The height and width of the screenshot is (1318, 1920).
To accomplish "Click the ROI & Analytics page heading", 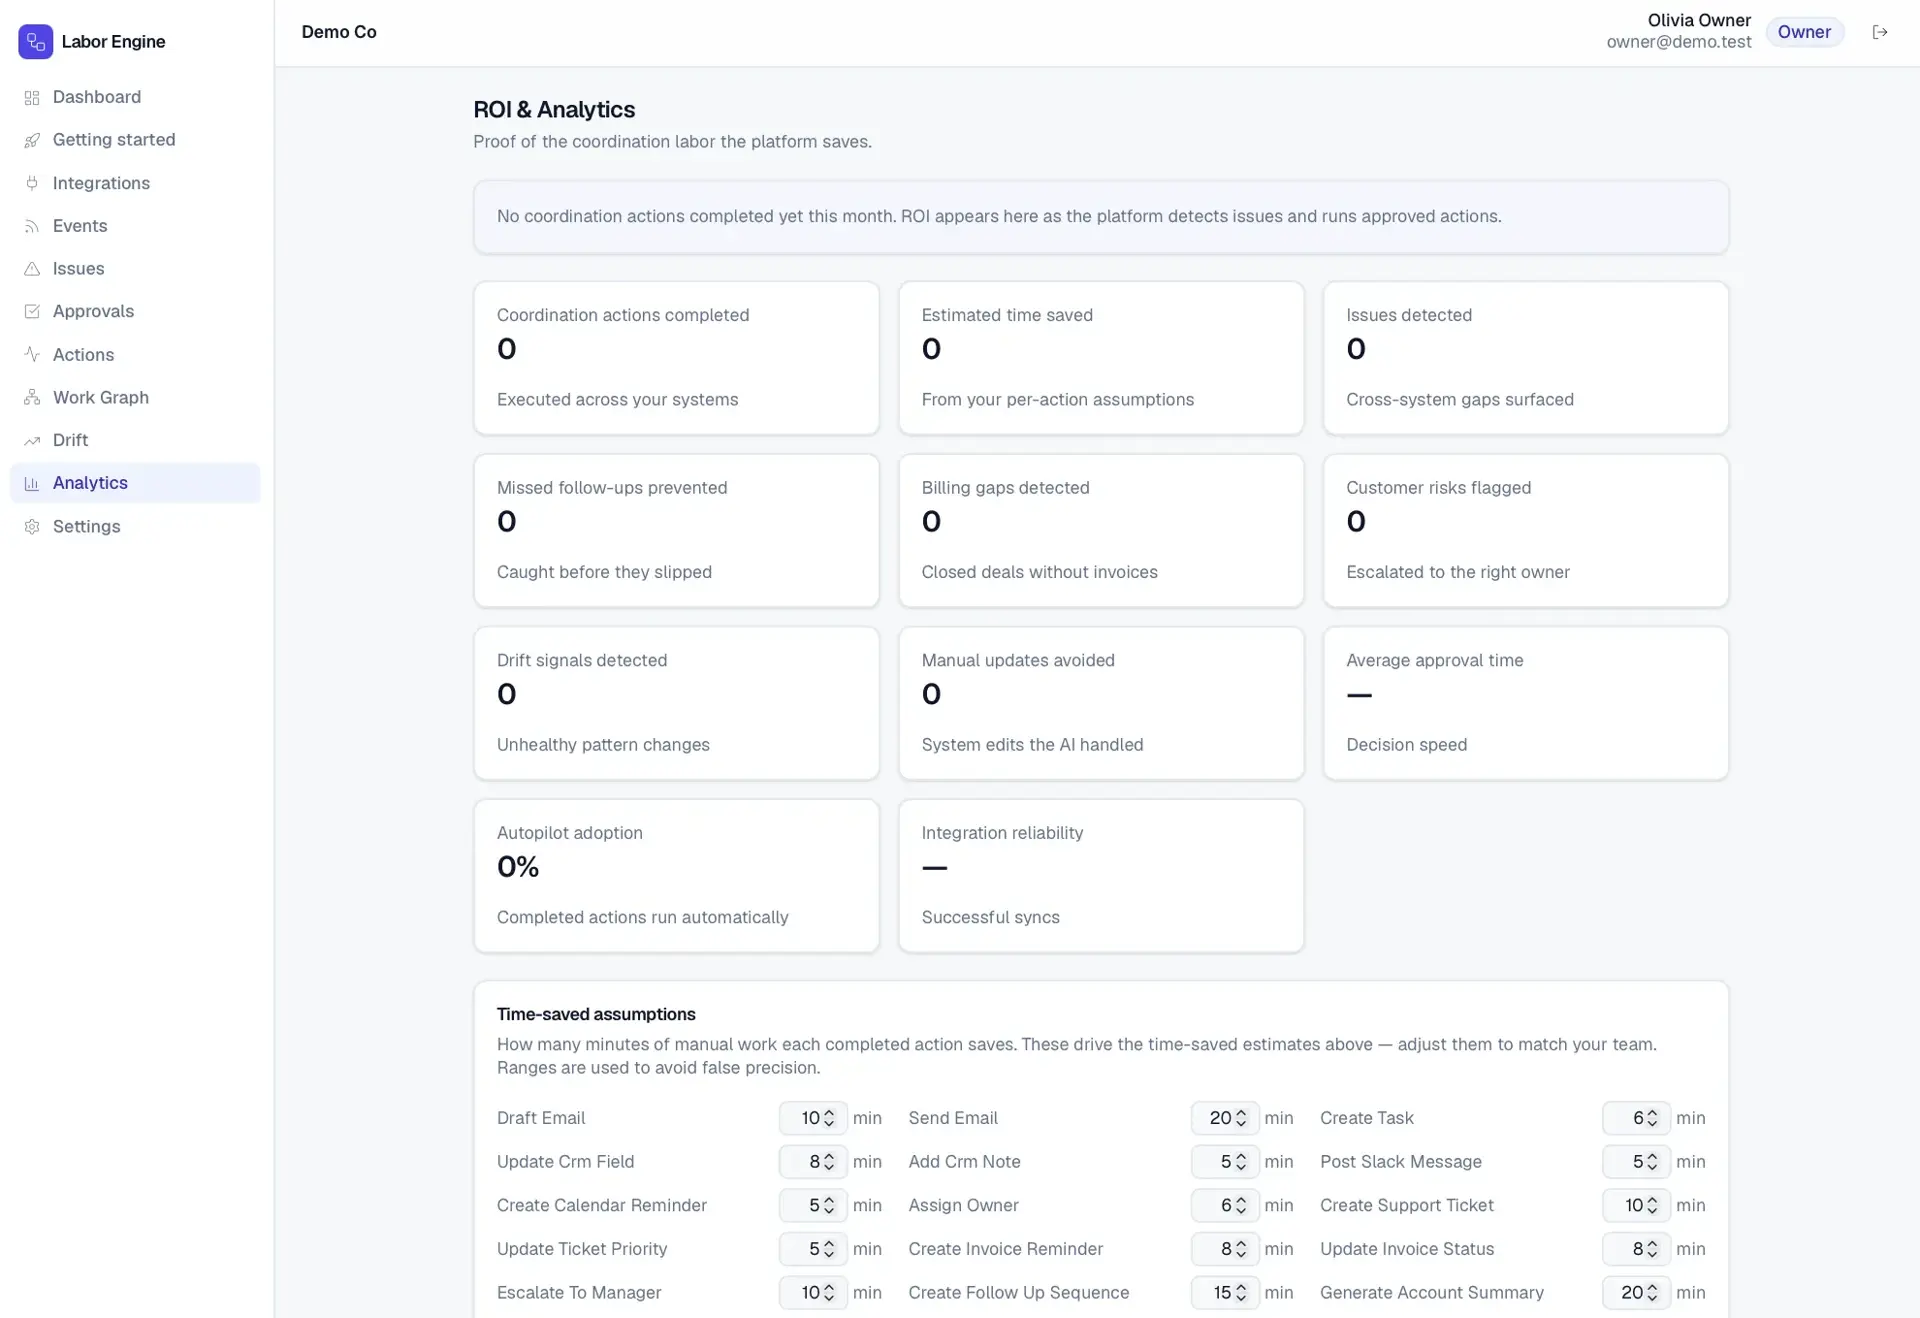I will click(554, 109).
